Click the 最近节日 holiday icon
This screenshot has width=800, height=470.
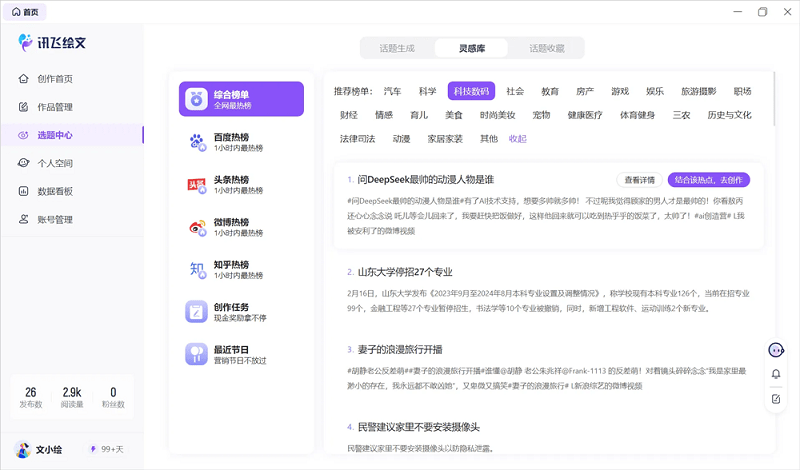click(x=197, y=354)
